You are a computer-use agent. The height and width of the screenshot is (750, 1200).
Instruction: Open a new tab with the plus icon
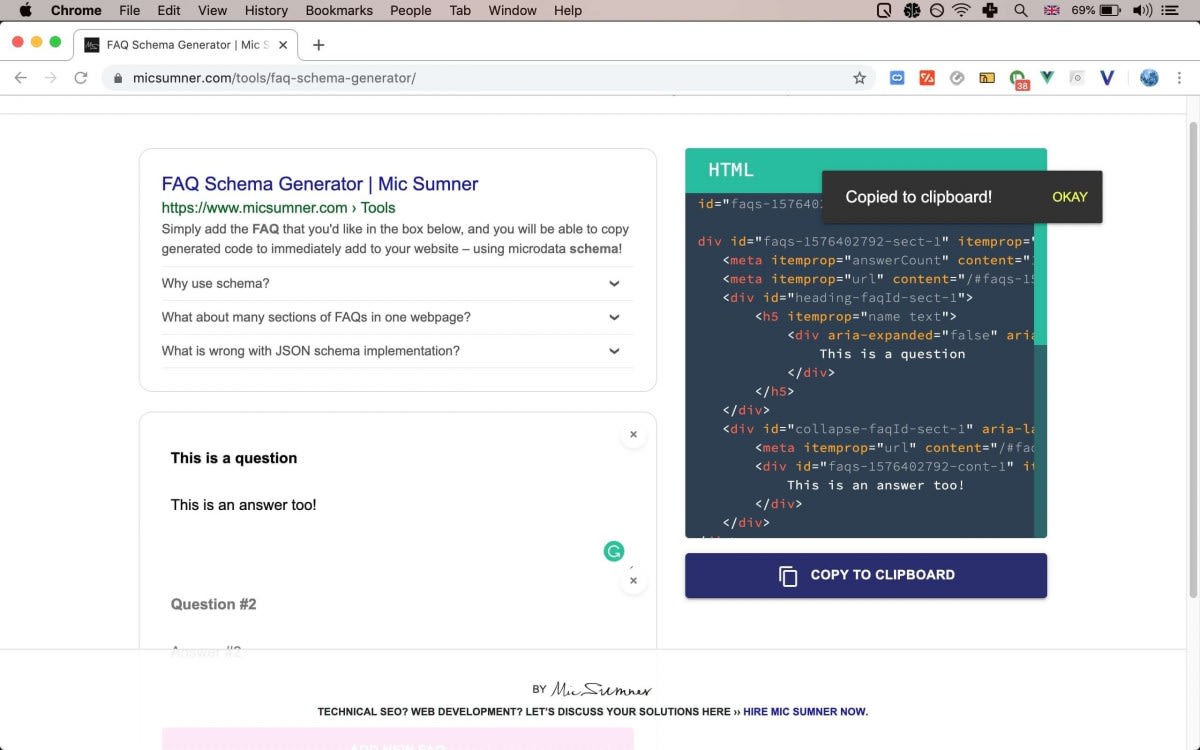click(318, 45)
